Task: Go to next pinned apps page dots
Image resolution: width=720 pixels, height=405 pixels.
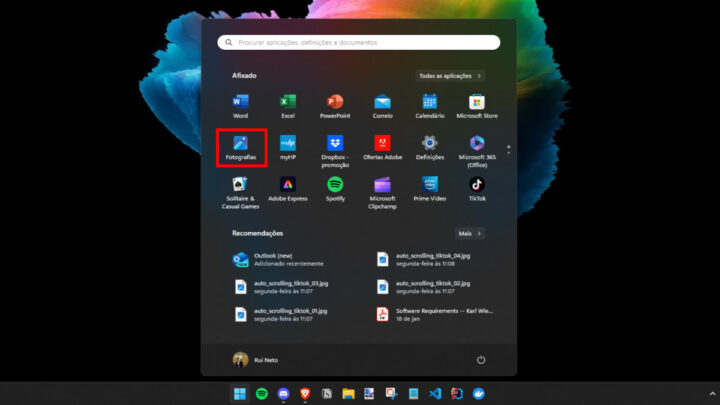Action: click(508, 150)
